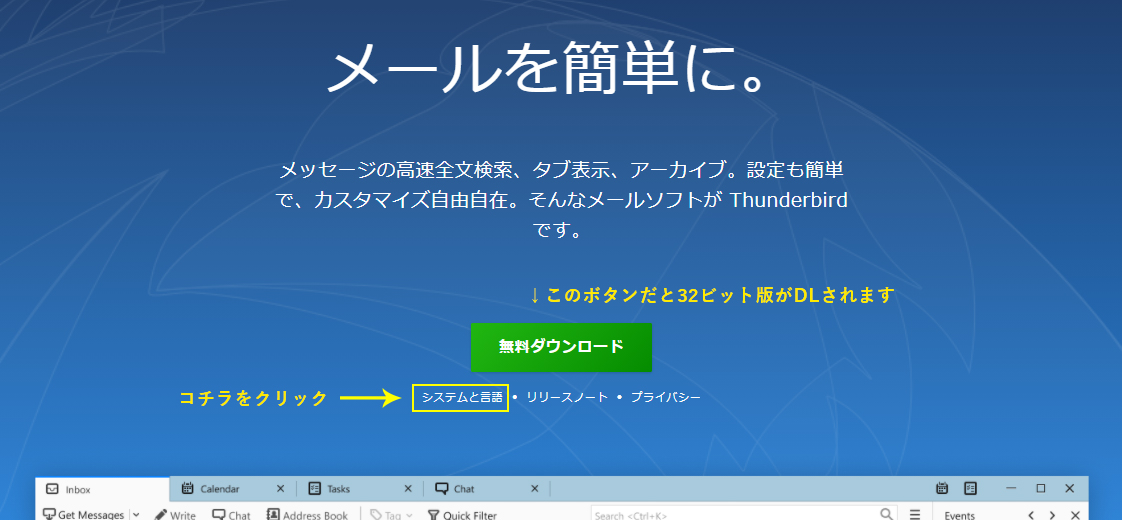Open tasks icon at tab bar right
The height and width of the screenshot is (520, 1122).
point(970,489)
